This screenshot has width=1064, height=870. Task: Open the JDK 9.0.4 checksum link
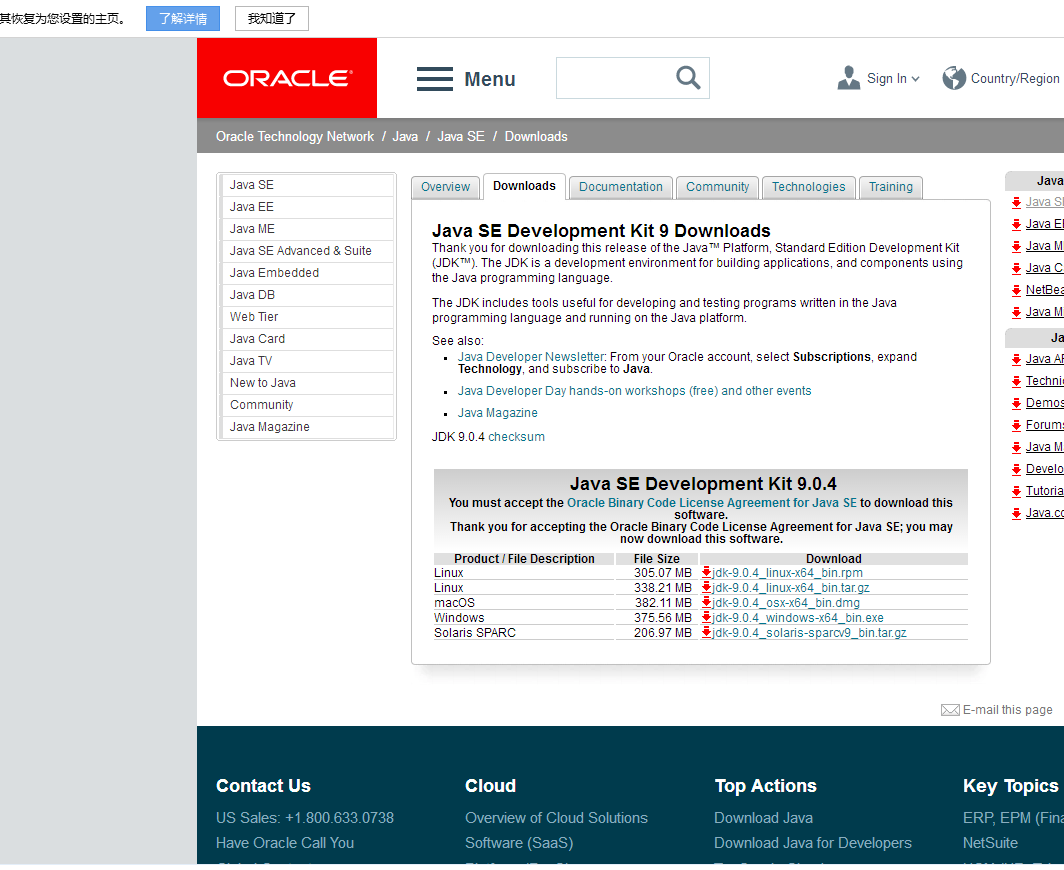pos(516,437)
